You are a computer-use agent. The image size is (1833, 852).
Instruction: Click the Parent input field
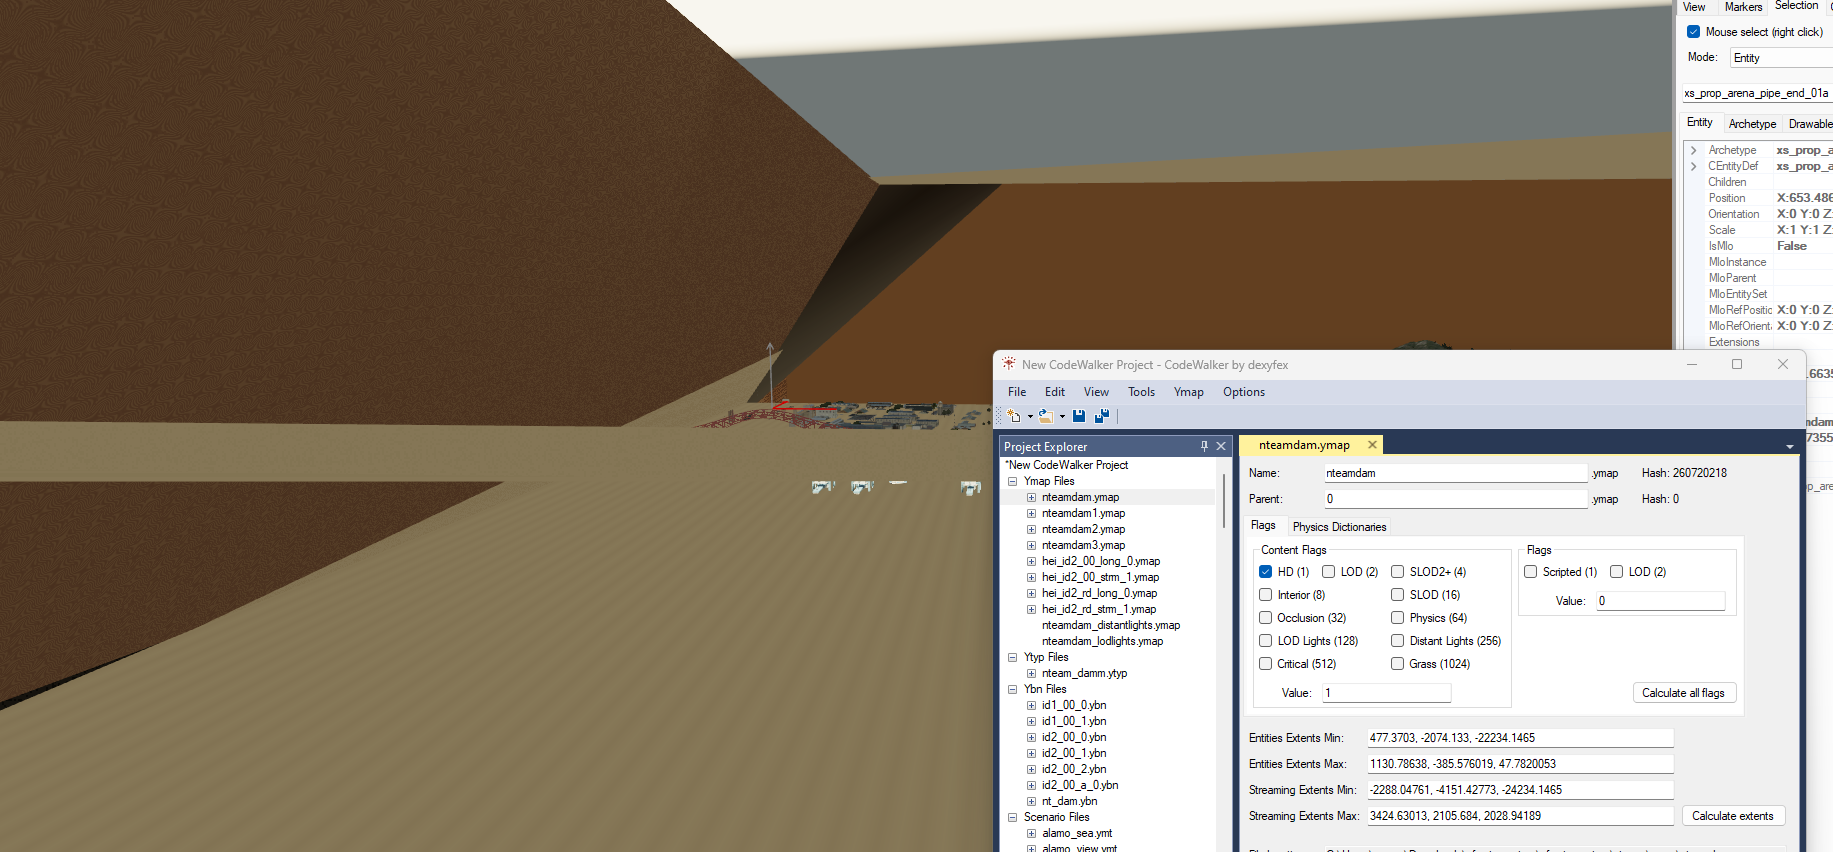pos(1456,499)
